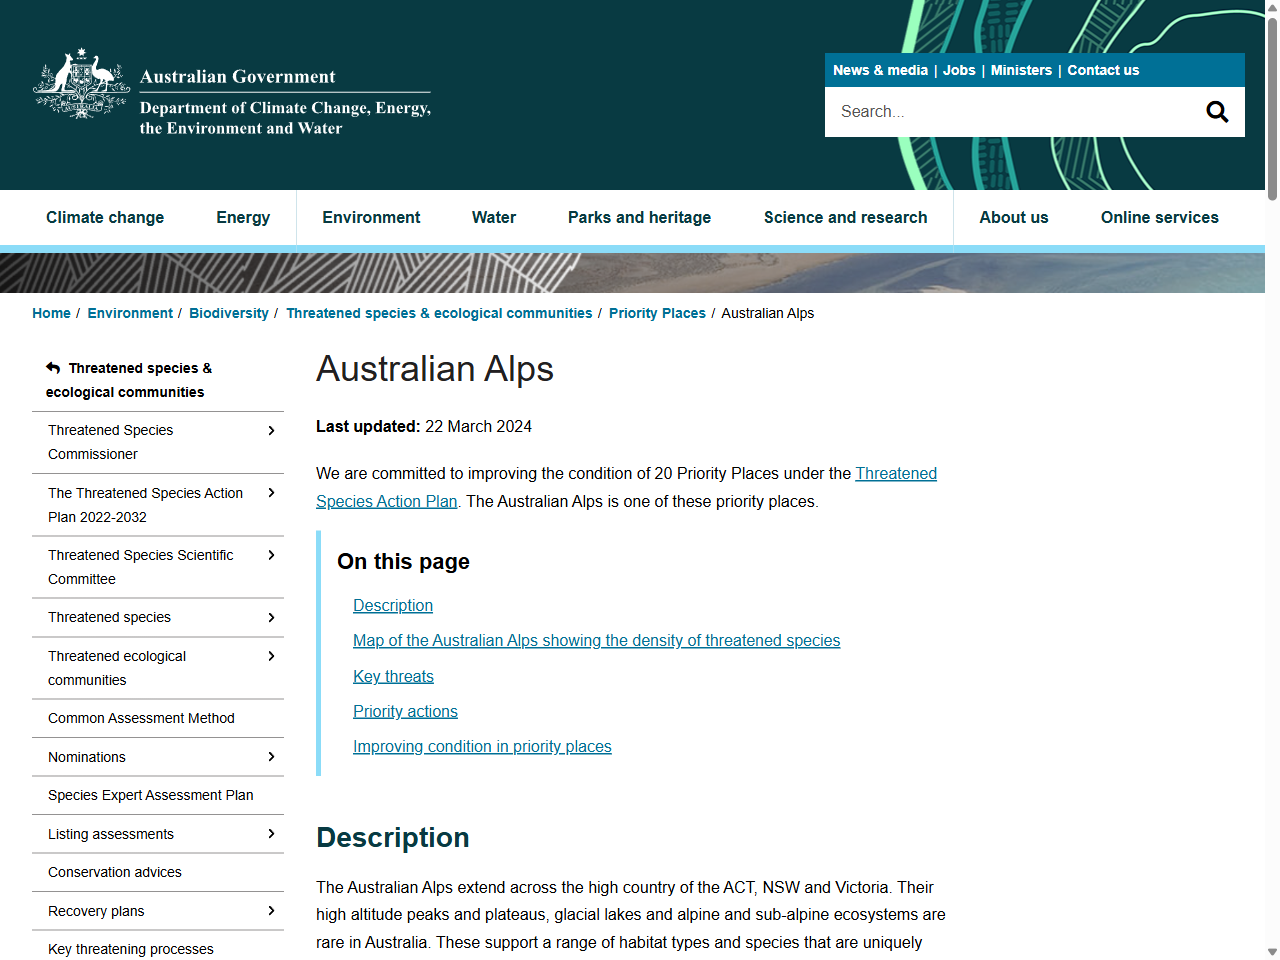1280x960 pixels.
Task: Click the chevron beside Nominations
Action: pyautogui.click(x=270, y=757)
